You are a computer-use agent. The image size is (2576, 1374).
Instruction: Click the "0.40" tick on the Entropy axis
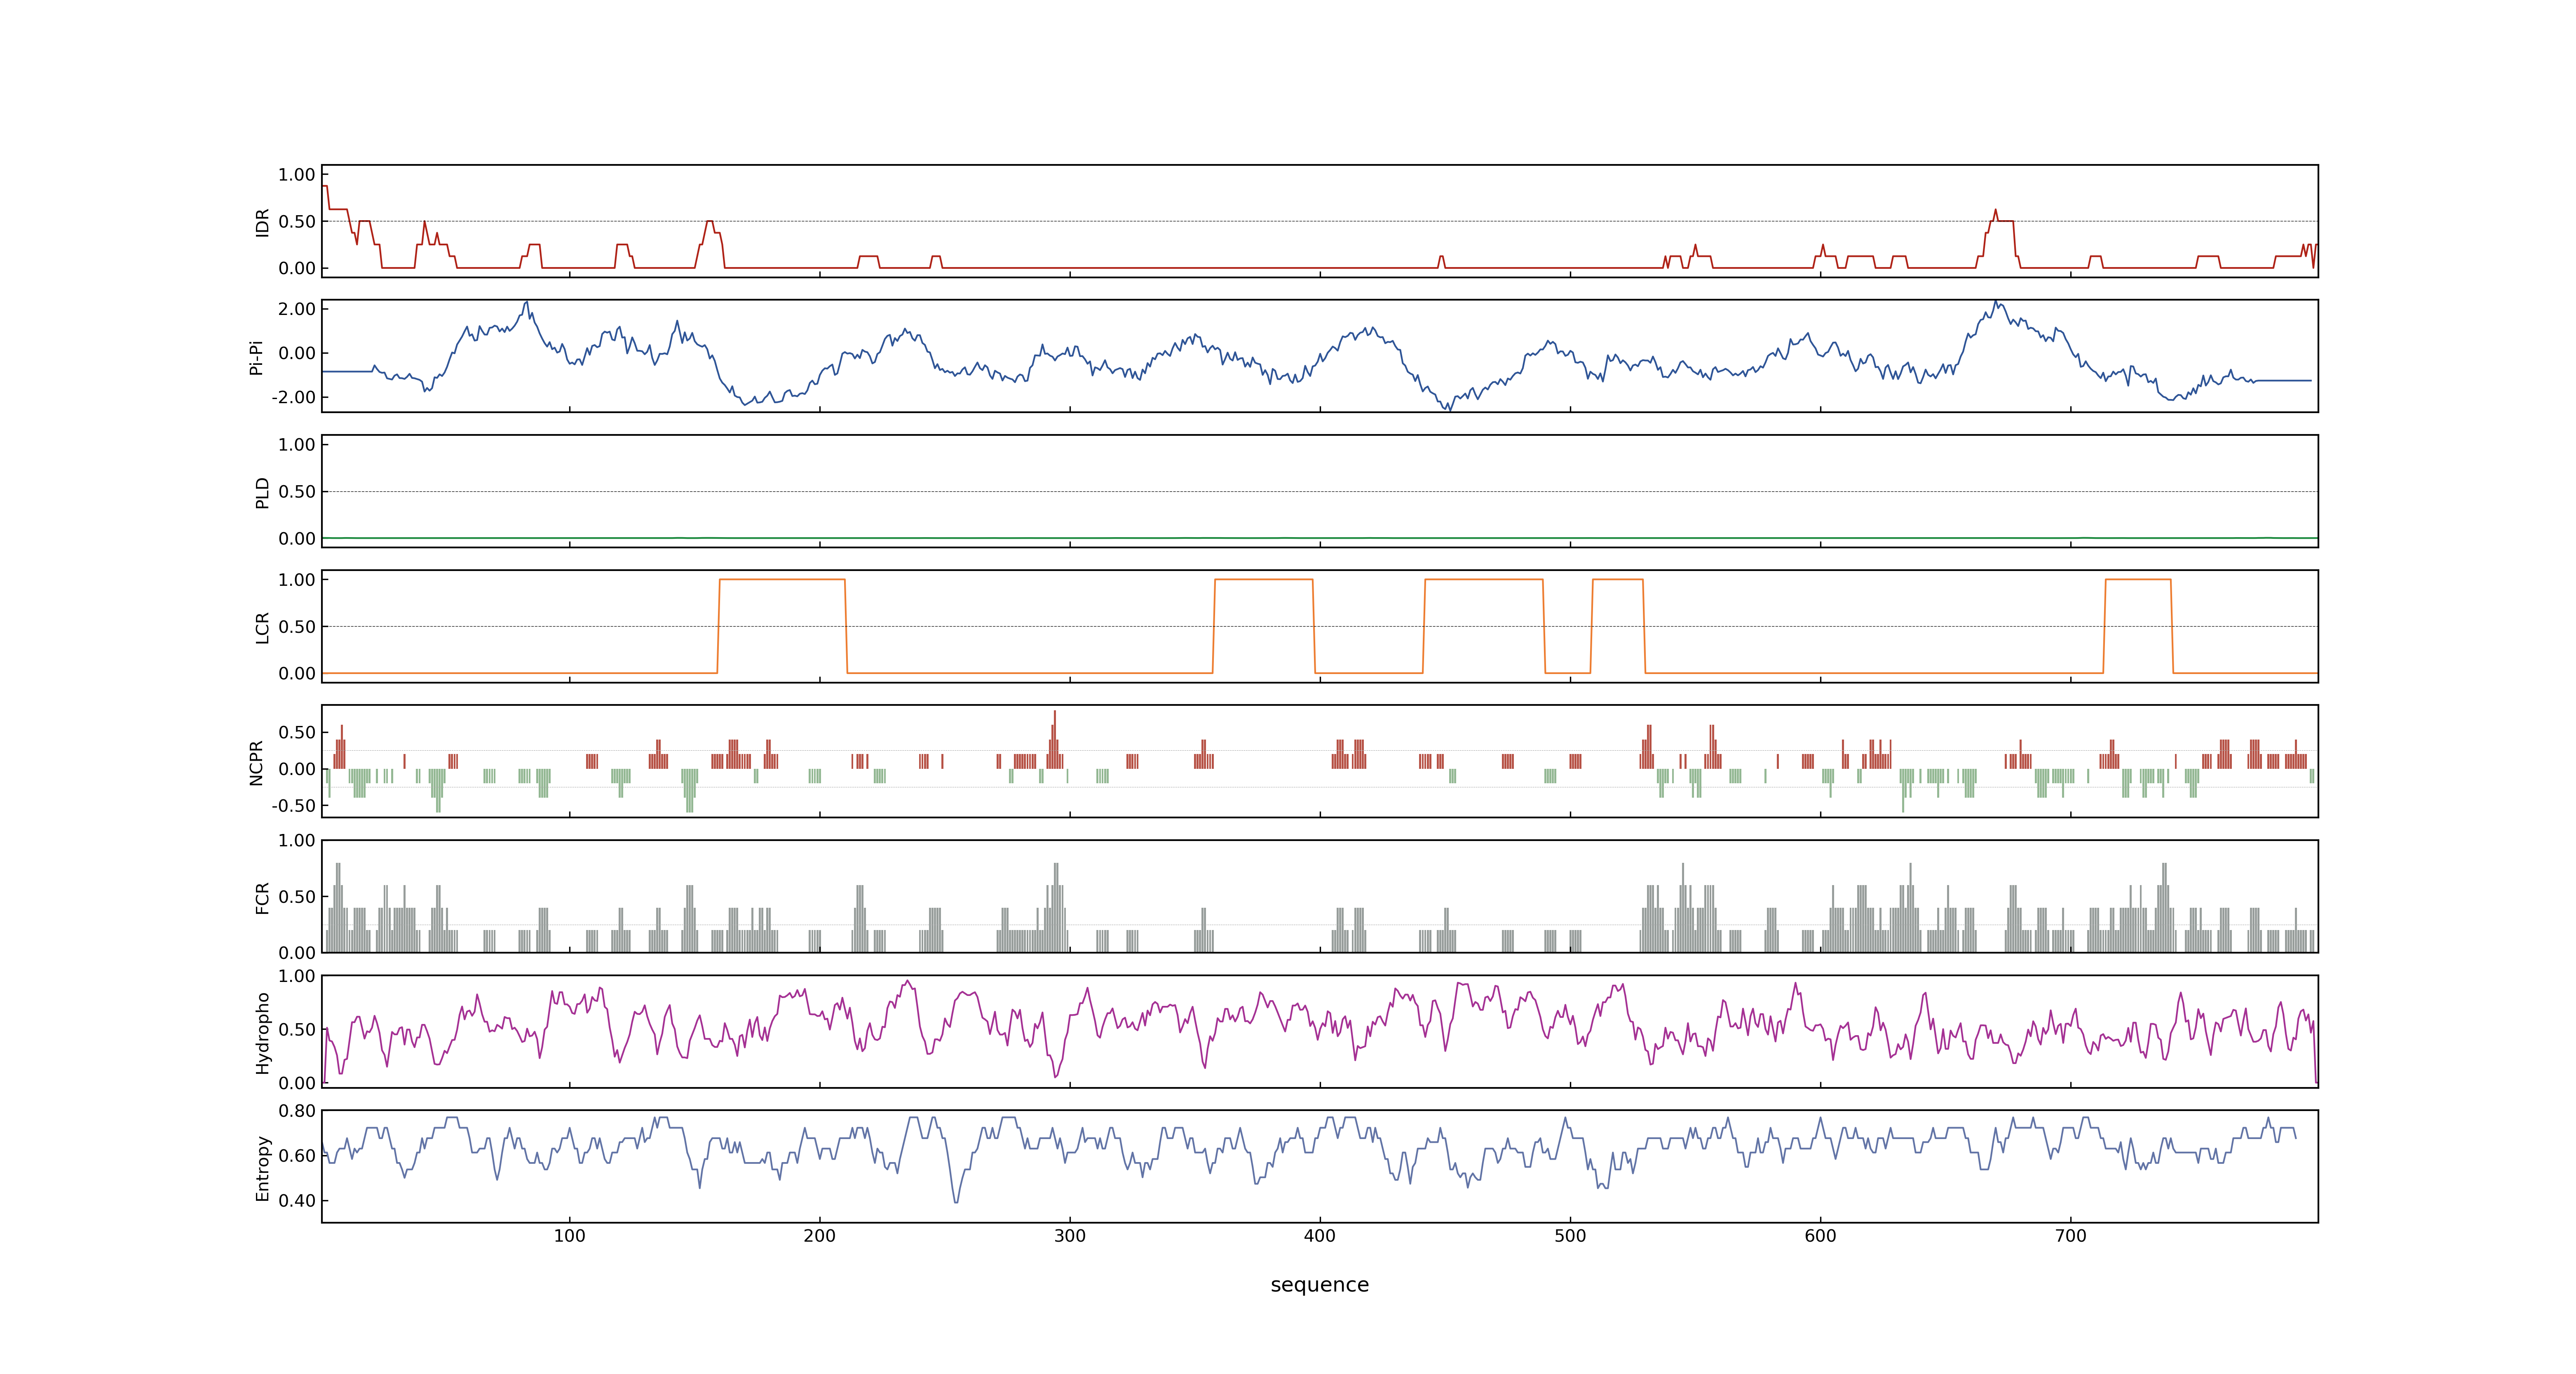point(297,1201)
